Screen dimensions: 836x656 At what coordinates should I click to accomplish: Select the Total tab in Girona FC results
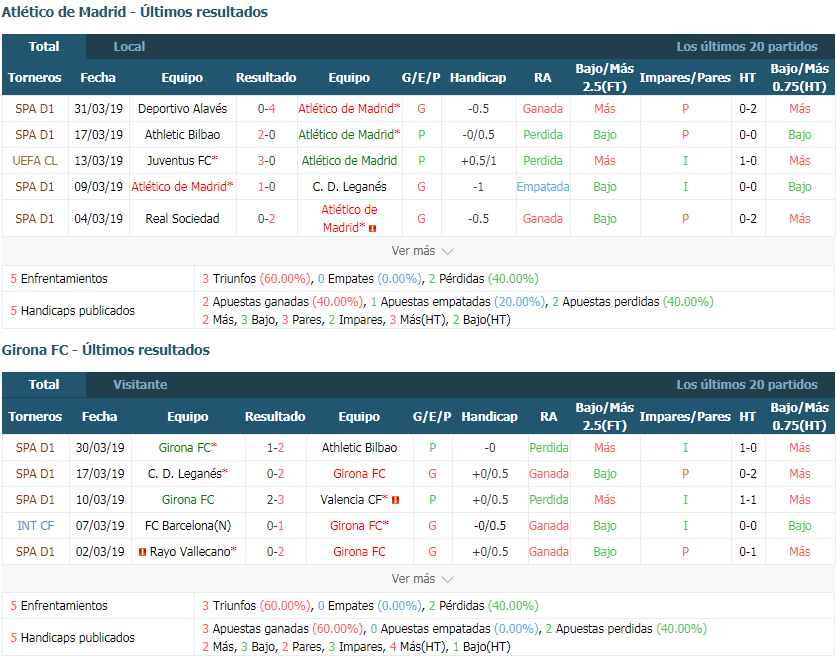(44, 385)
